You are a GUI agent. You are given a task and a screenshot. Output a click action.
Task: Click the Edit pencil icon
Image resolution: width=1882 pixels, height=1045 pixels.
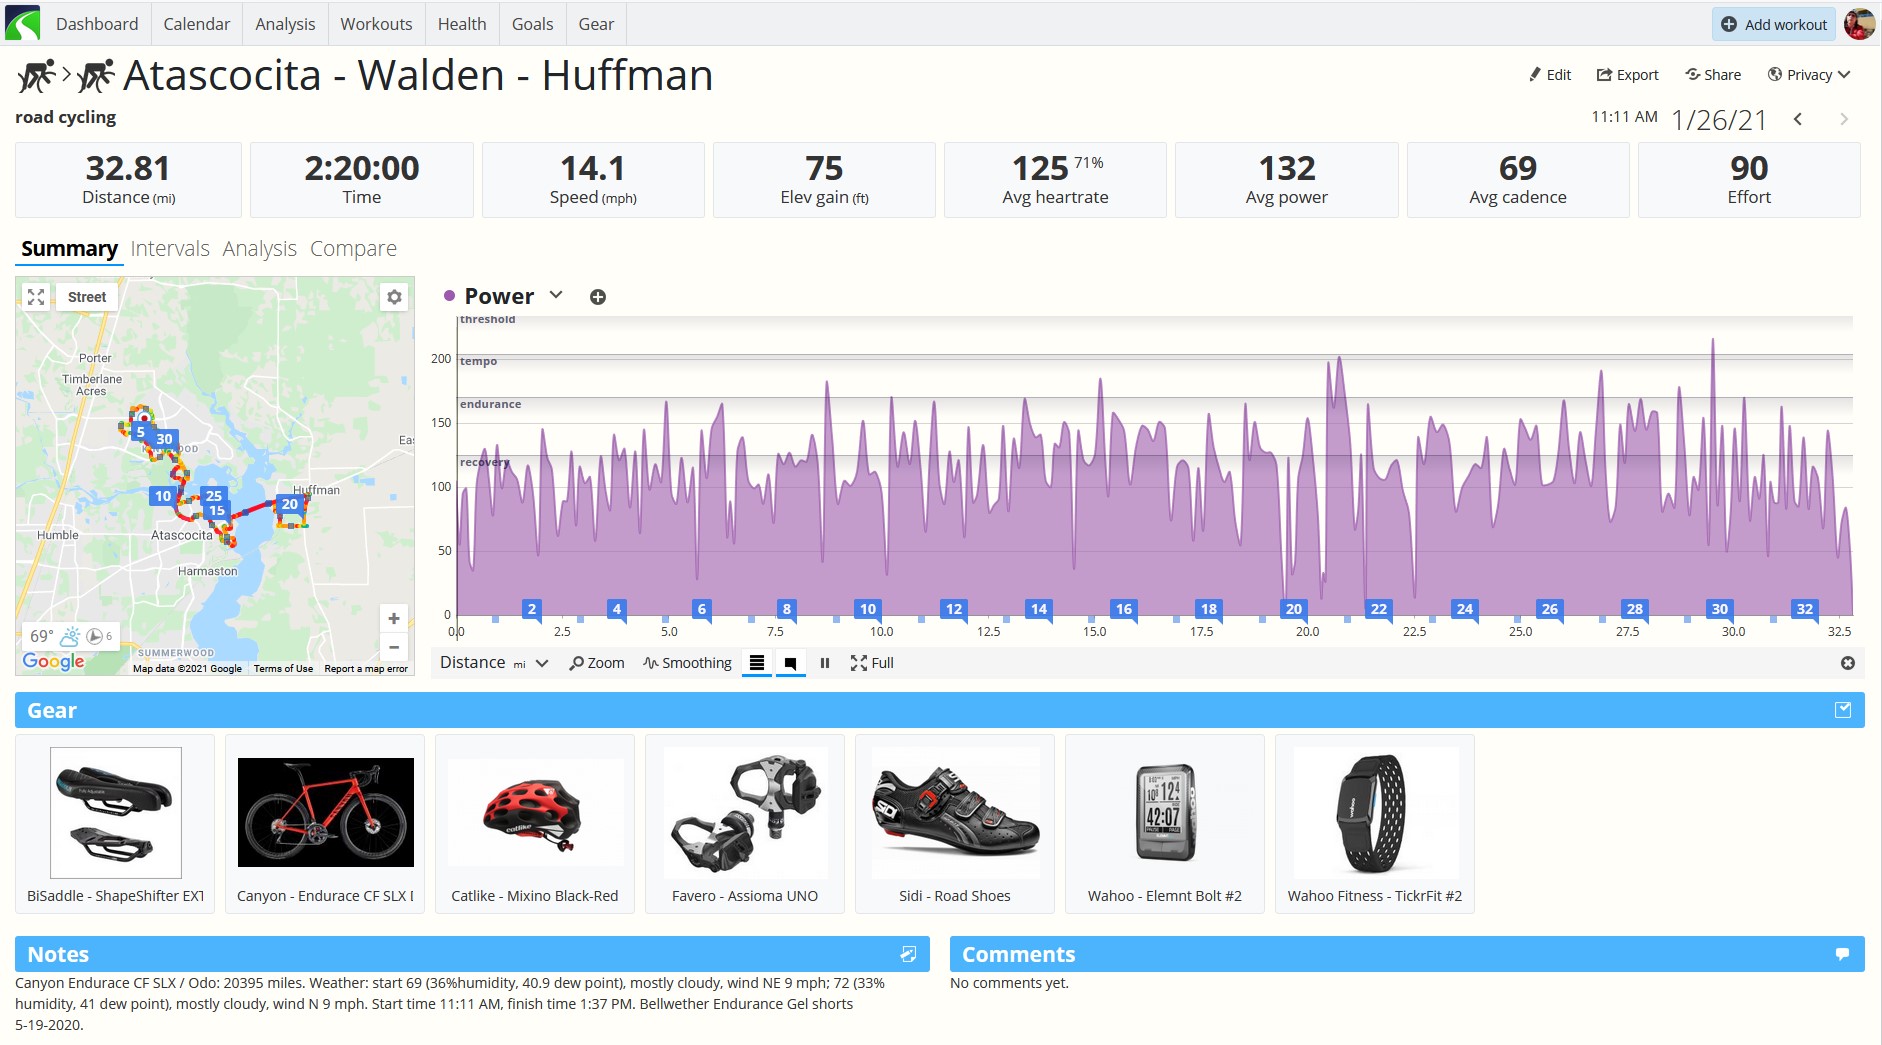pyautogui.click(x=1534, y=75)
